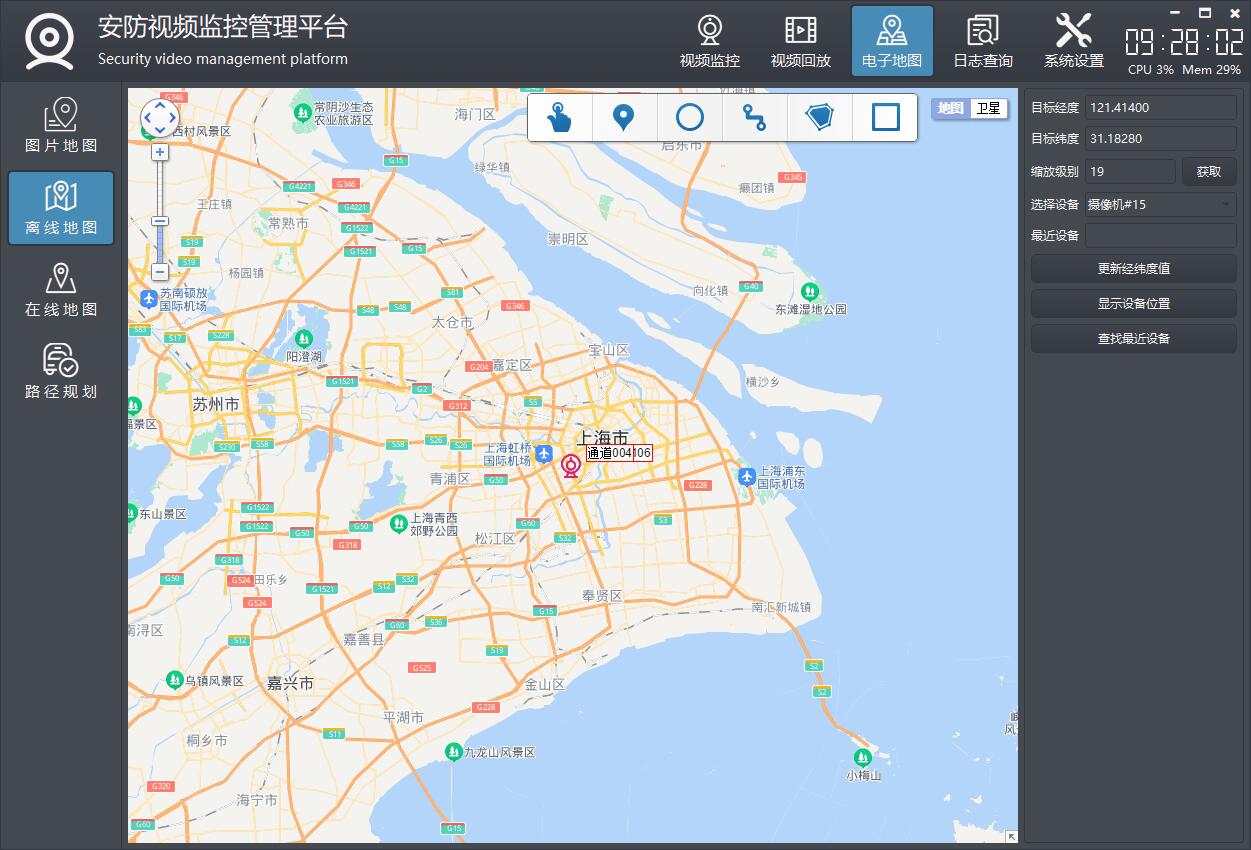Click the 显示设备位置 button
1251x850 pixels.
pyautogui.click(x=1133, y=303)
